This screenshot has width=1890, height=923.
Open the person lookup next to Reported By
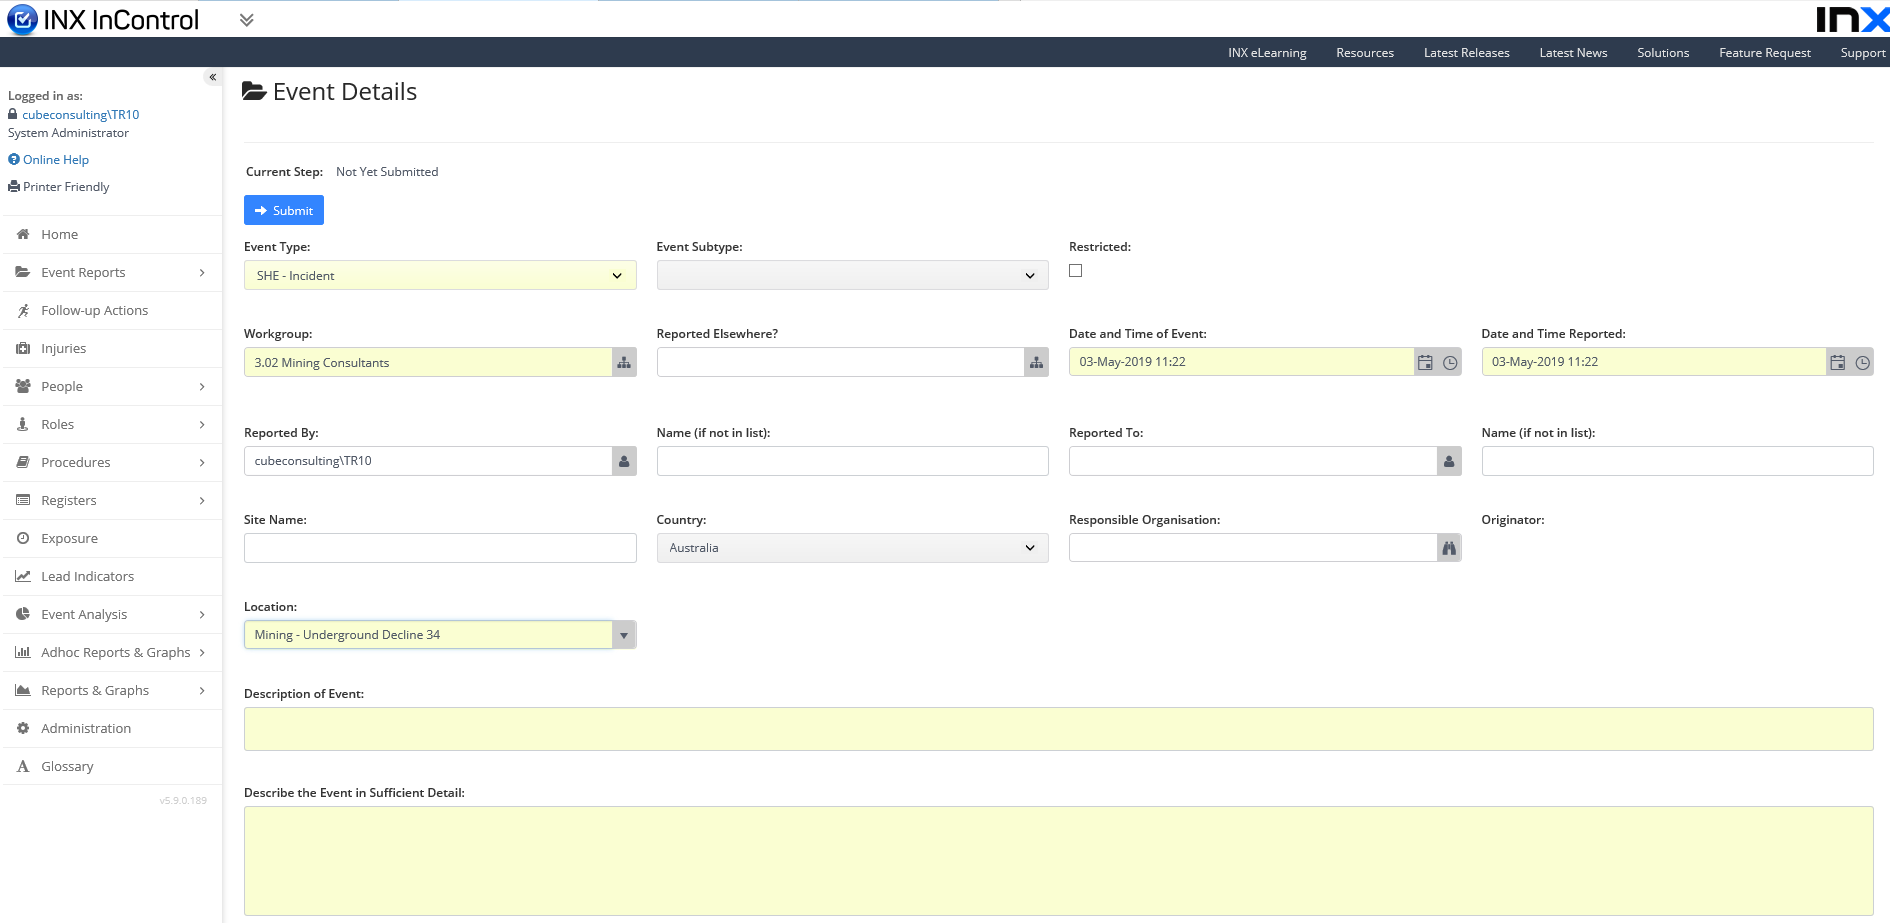(x=623, y=461)
